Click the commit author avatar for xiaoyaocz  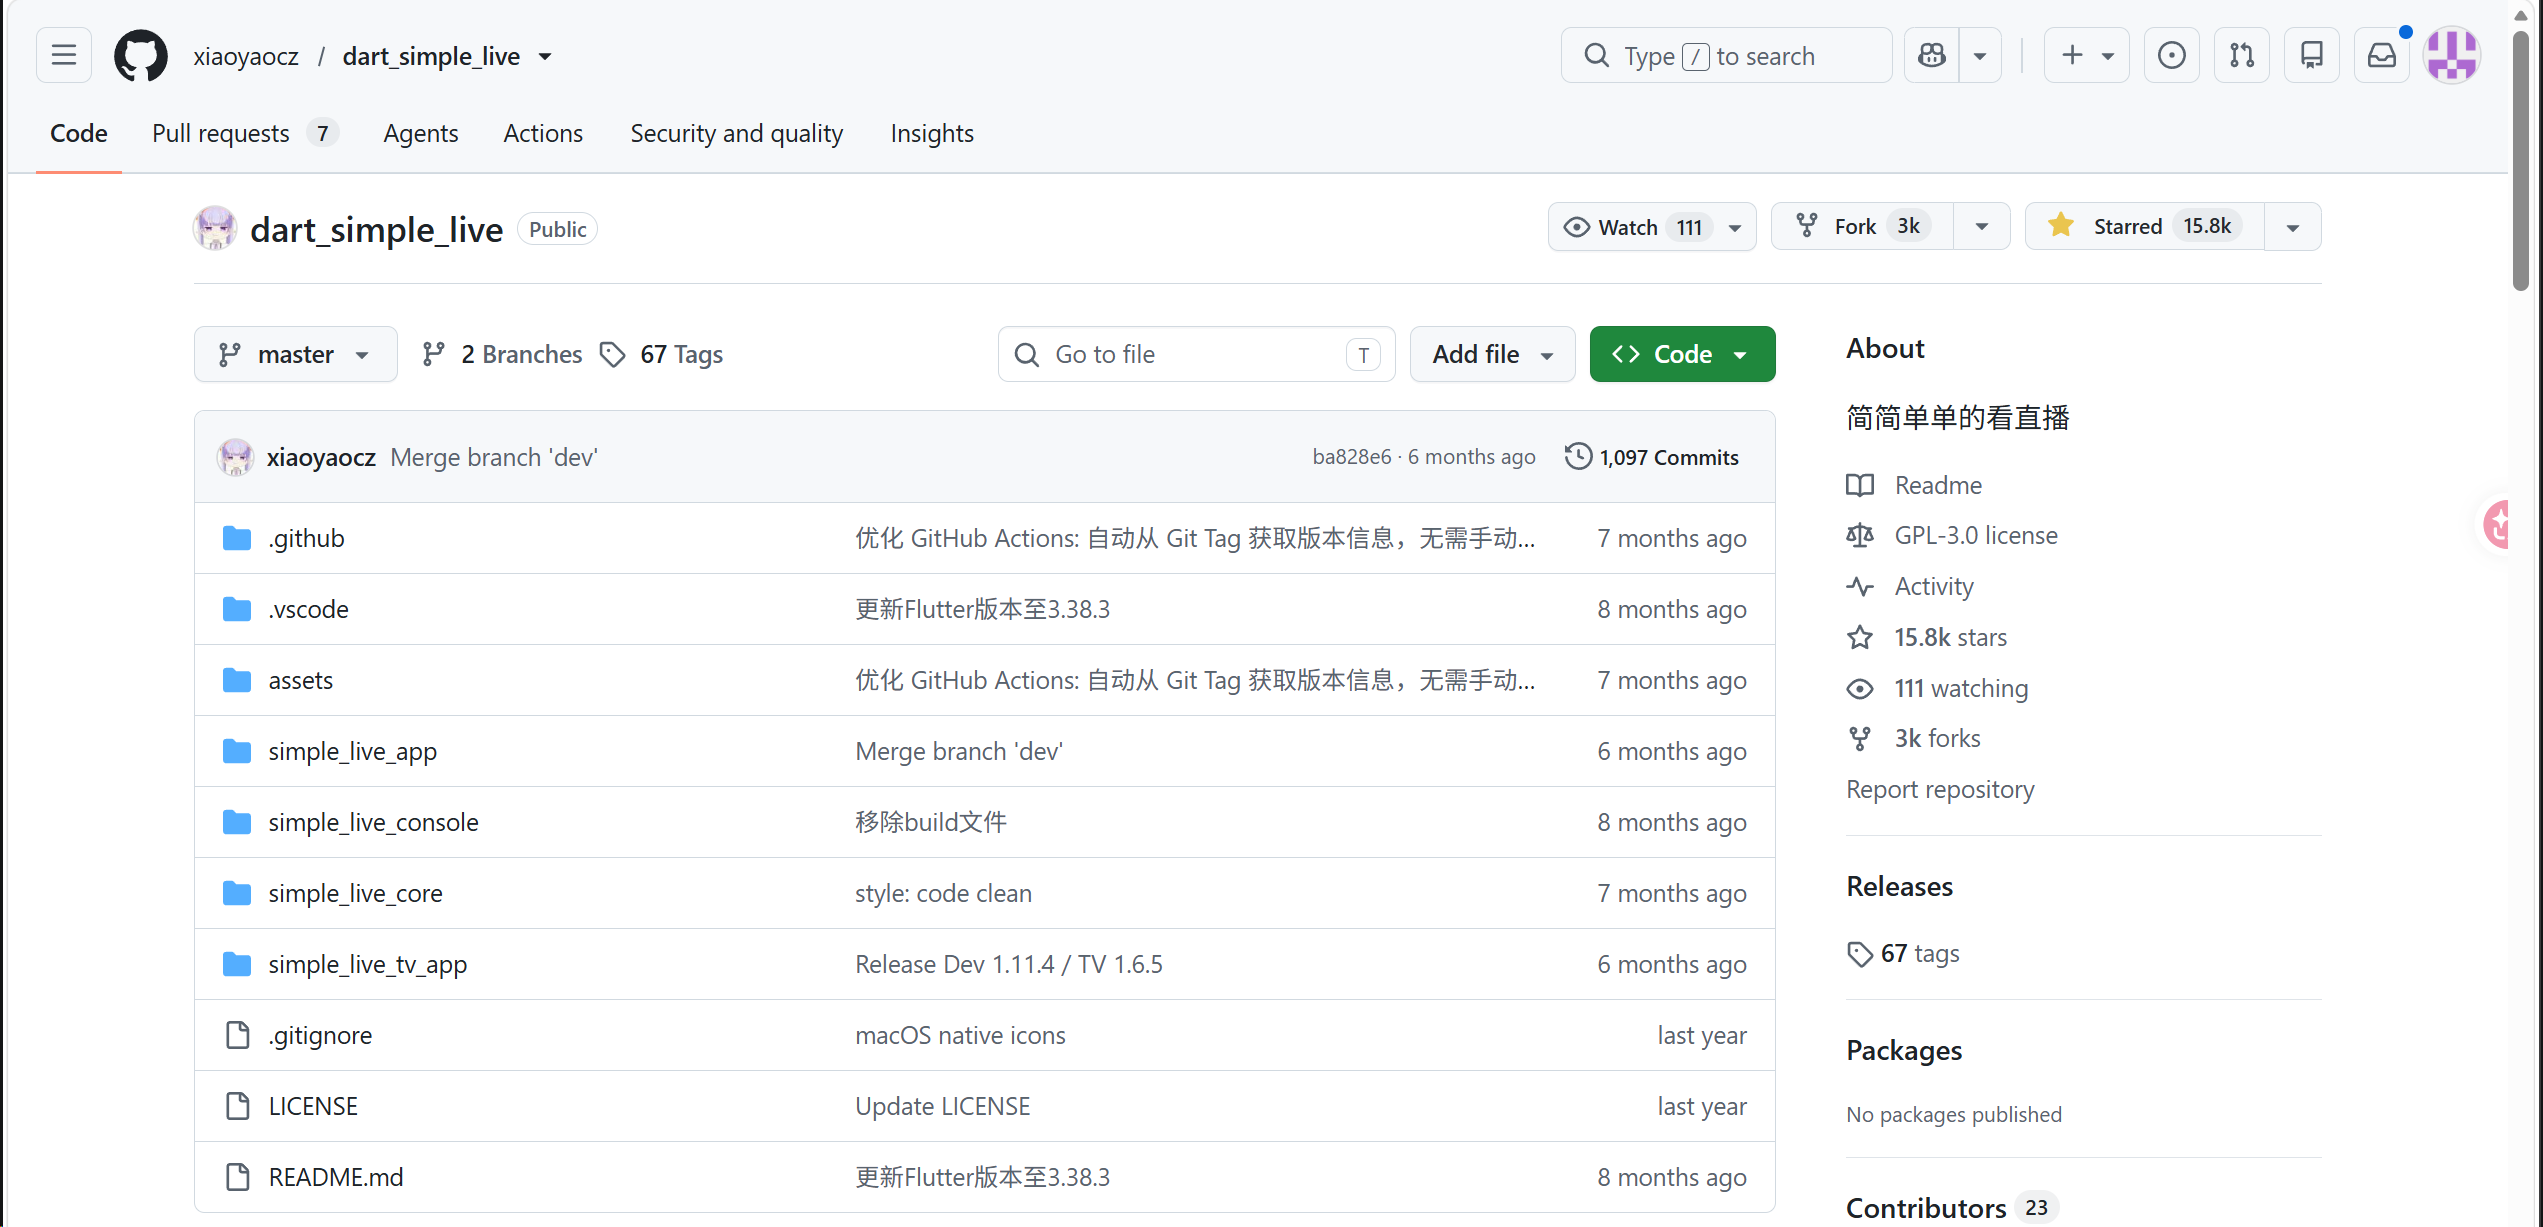(236, 457)
